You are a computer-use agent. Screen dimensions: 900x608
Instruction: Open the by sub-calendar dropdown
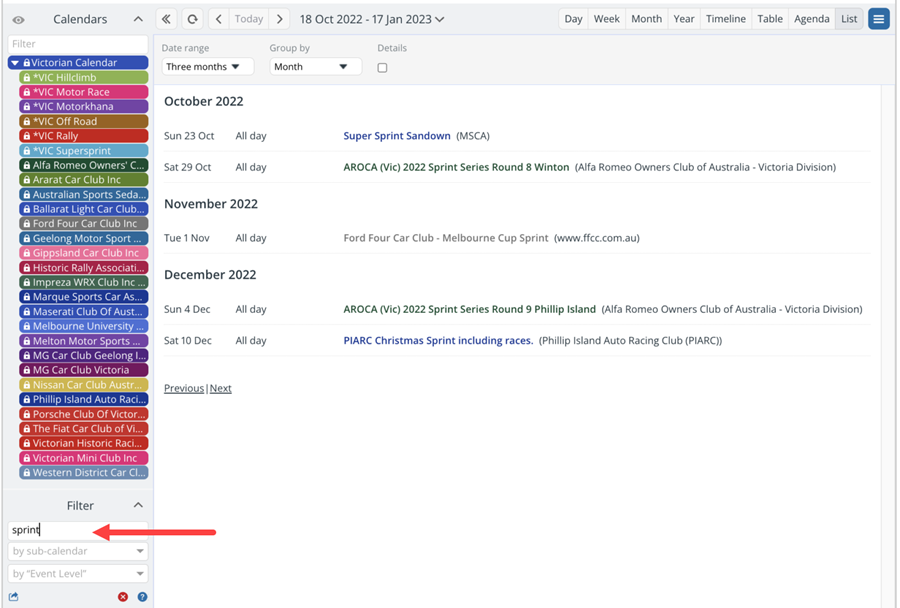point(78,551)
